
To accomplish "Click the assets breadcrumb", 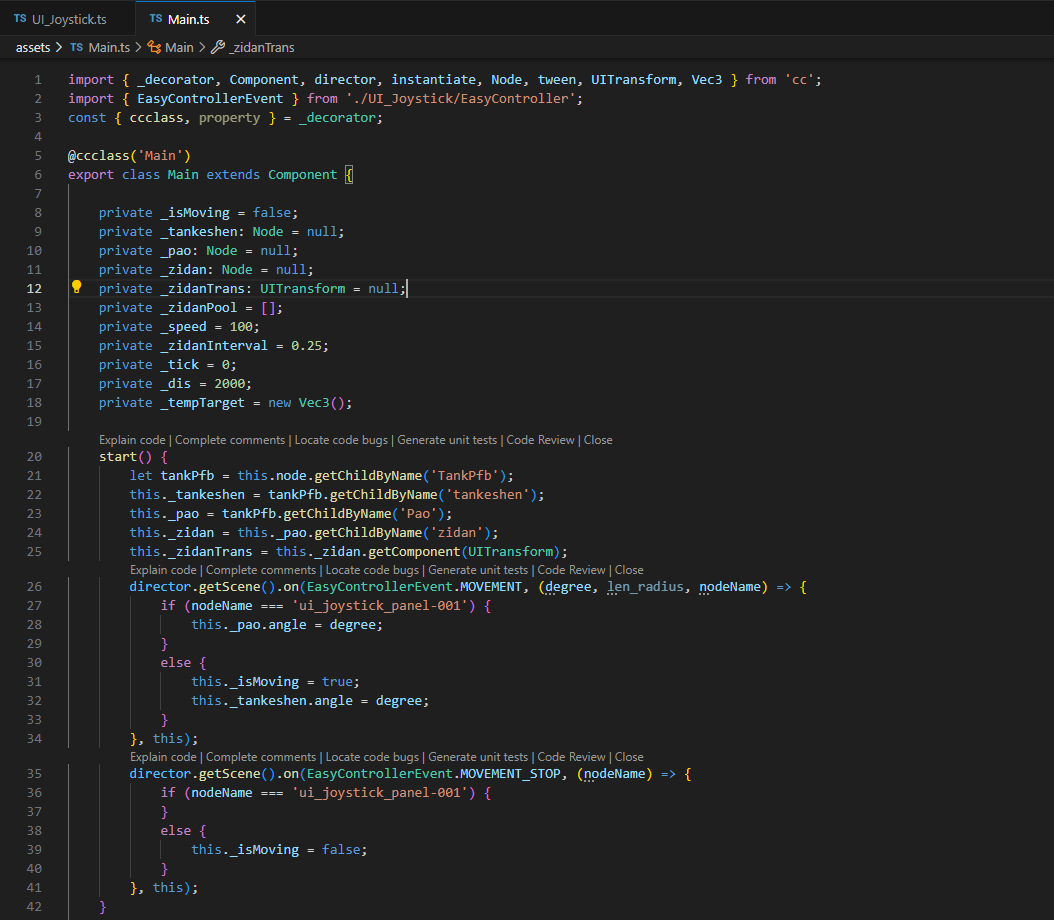I will point(33,47).
